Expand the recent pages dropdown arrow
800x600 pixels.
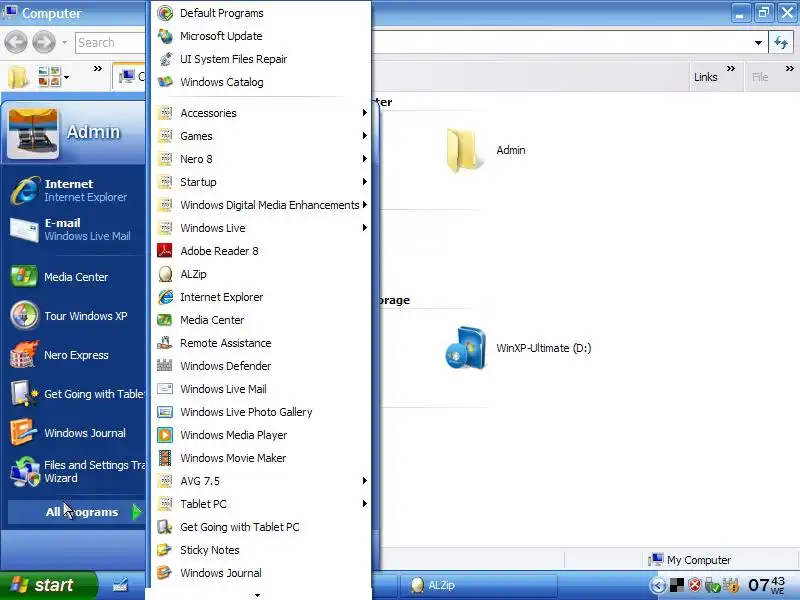tap(64, 42)
